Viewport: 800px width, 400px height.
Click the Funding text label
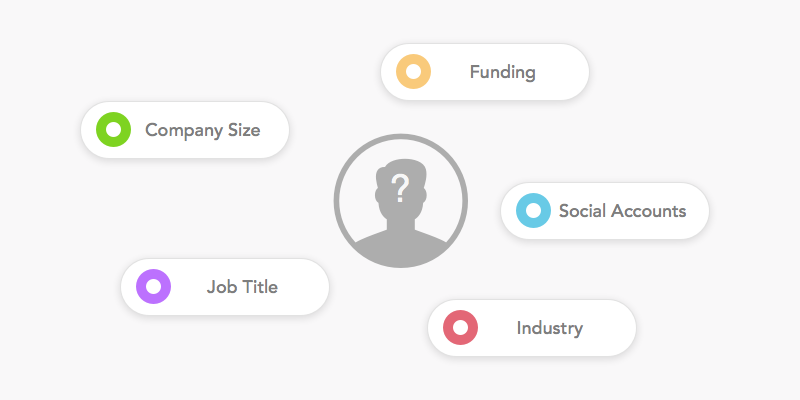[x=503, y=72]
